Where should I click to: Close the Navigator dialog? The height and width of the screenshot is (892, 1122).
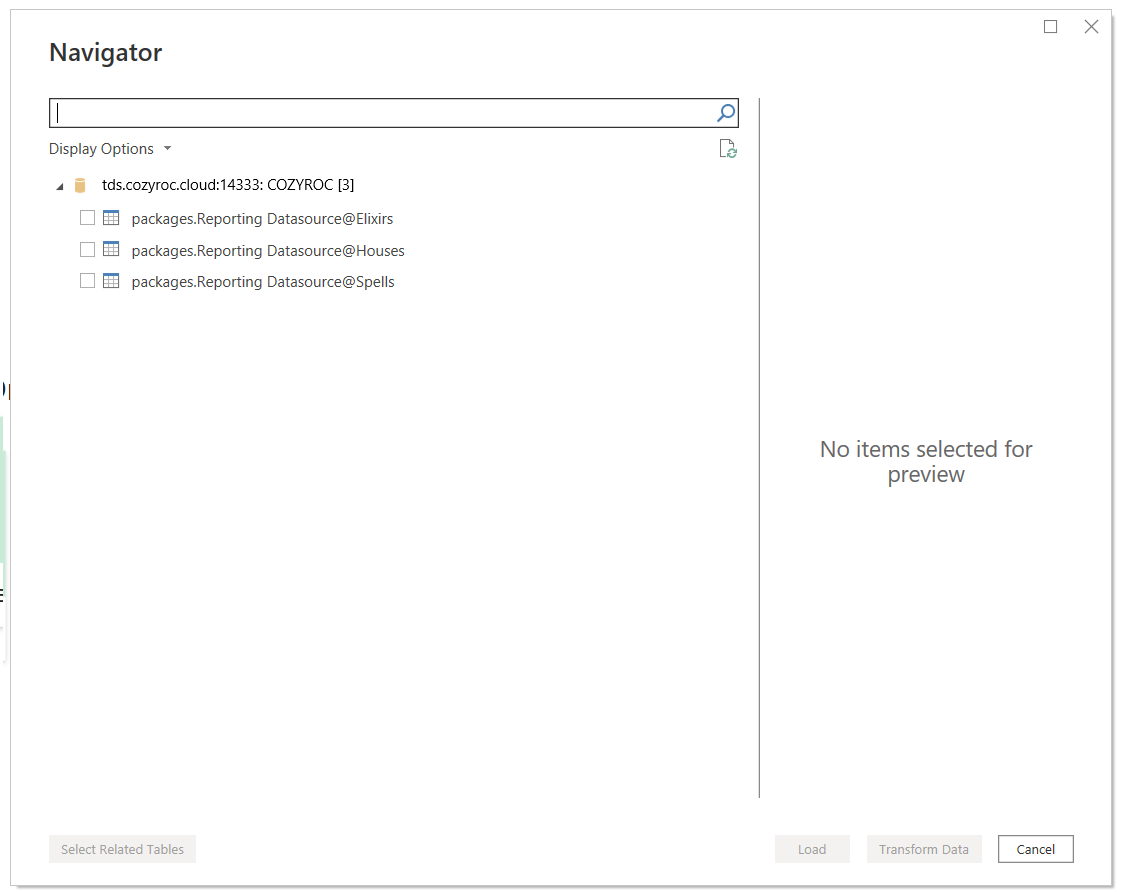[x=1091, y=27]
